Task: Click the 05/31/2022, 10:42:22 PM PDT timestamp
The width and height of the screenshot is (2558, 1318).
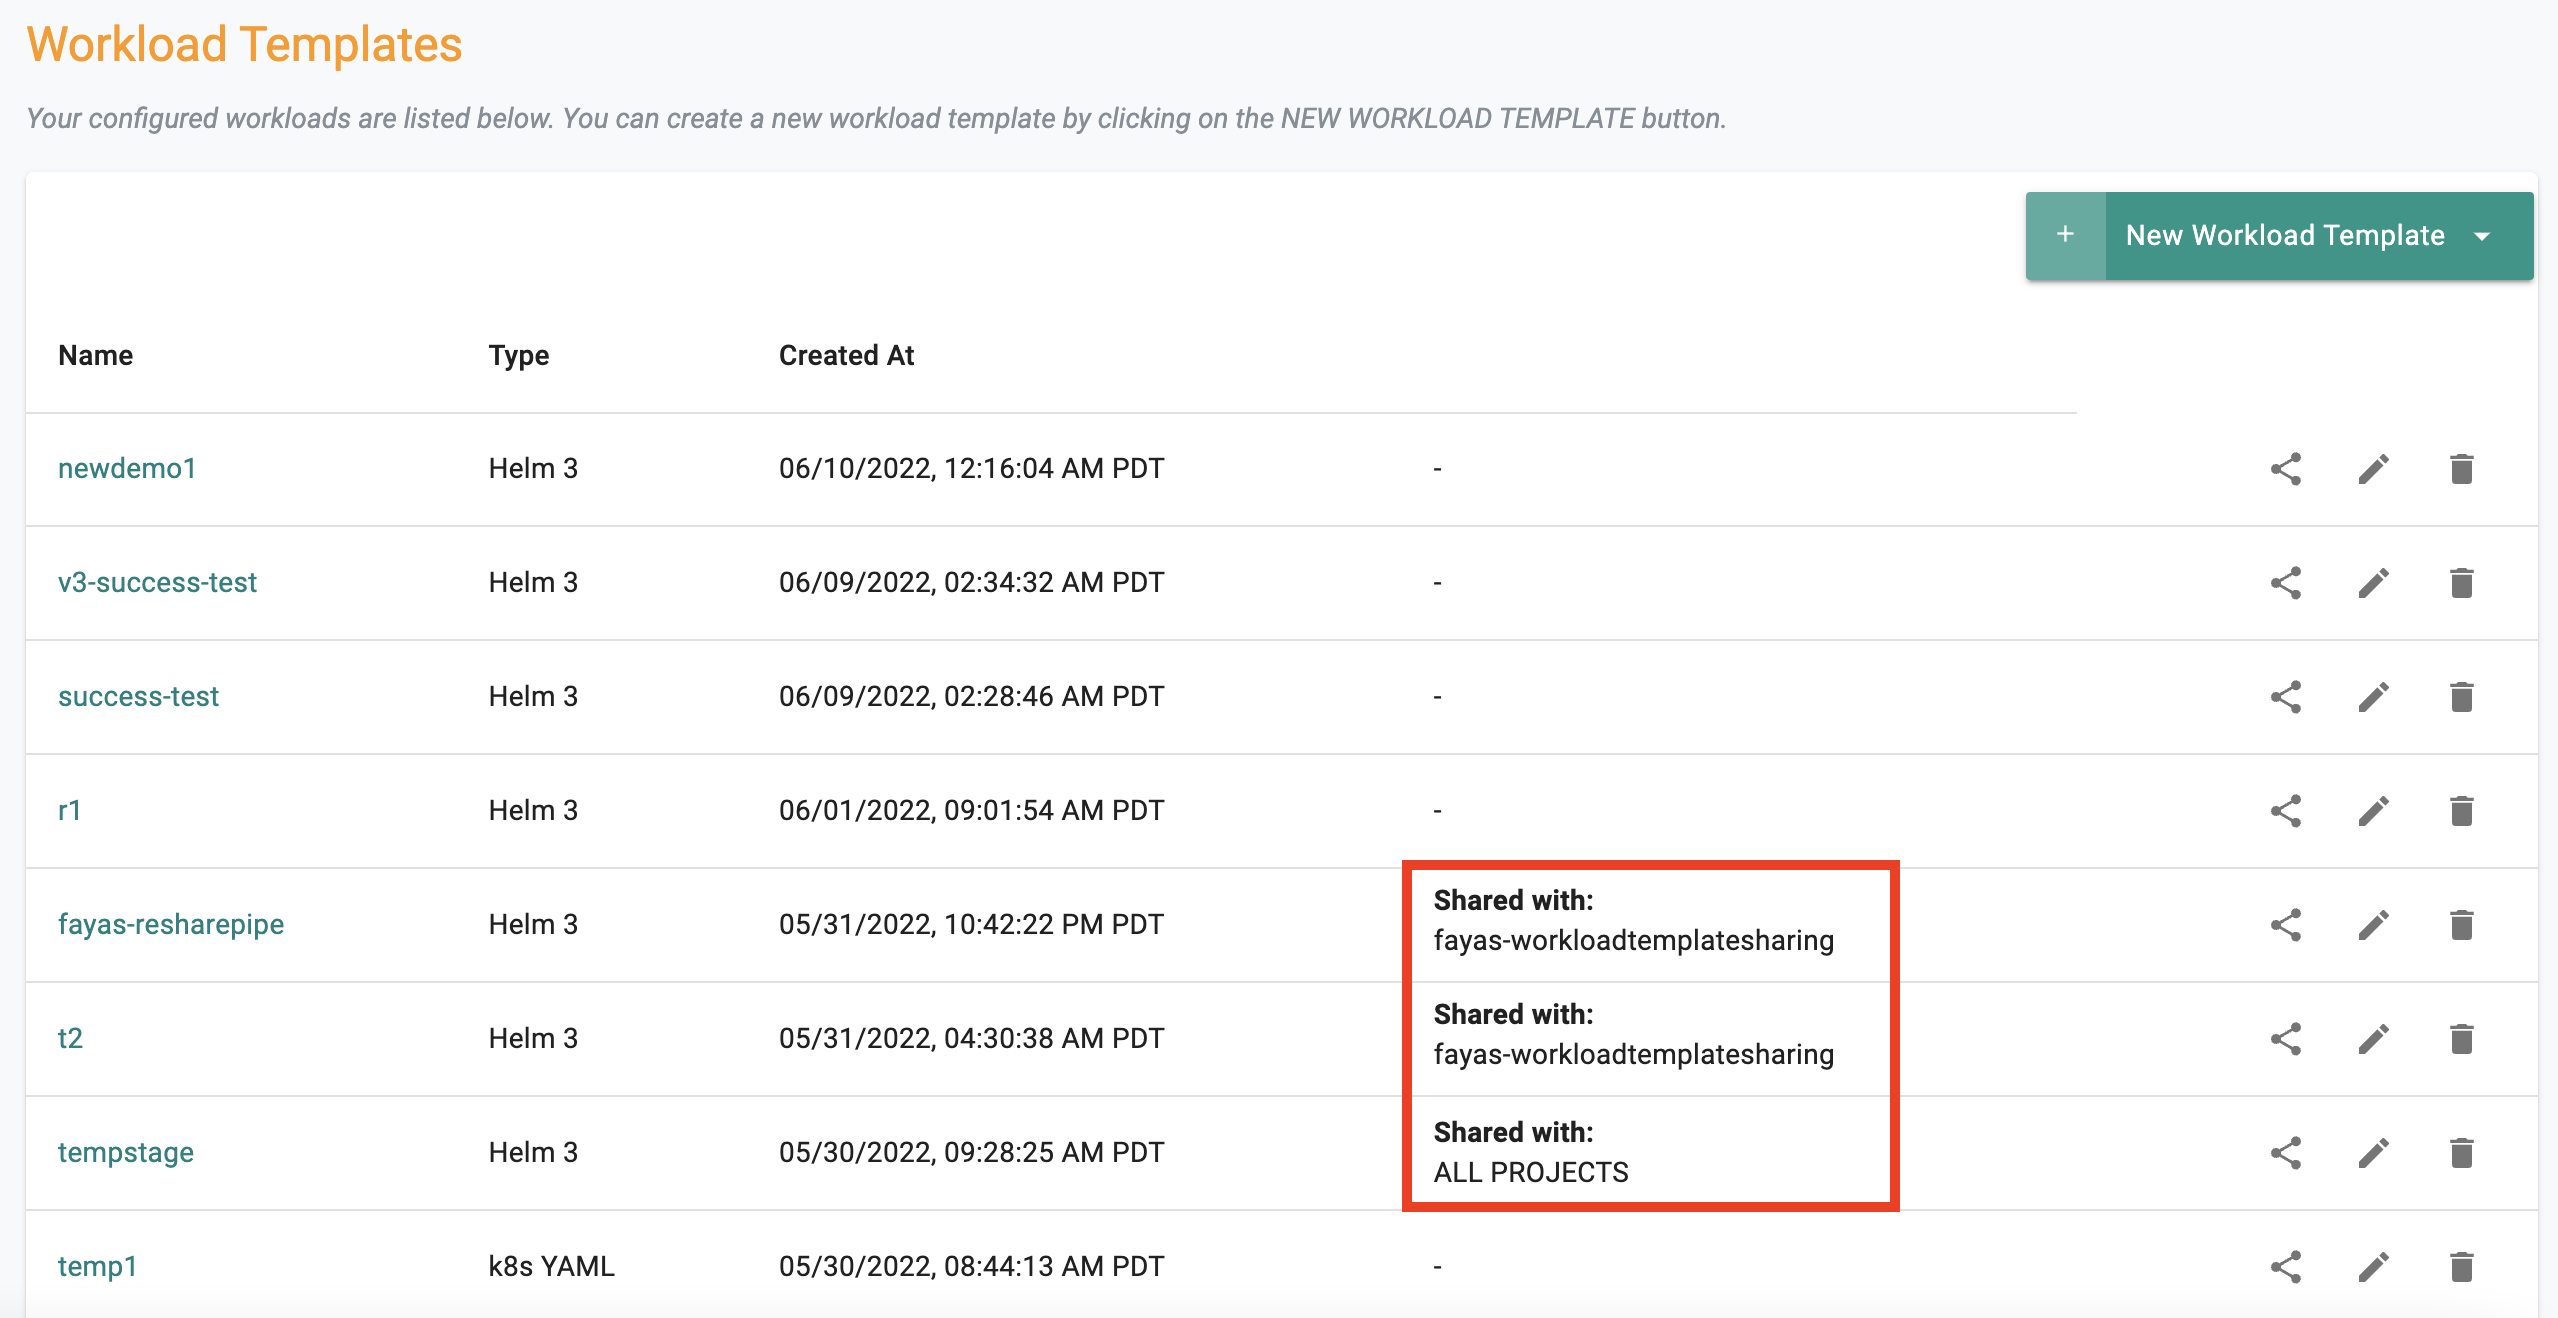Action: coord(971,924)
